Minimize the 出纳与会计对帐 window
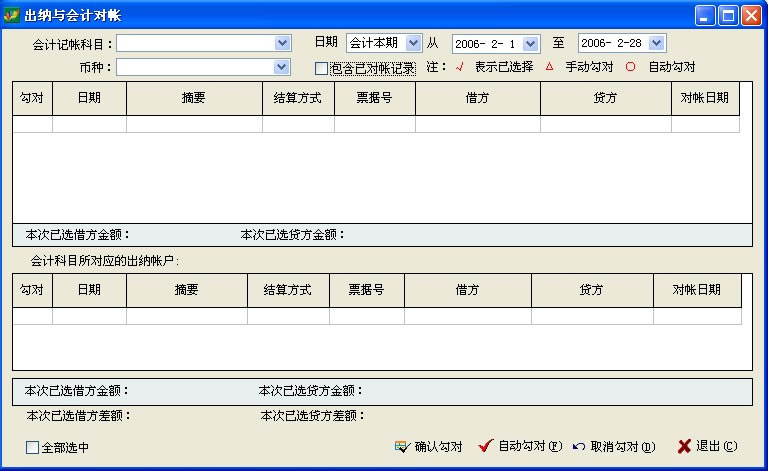 [706, 15]
